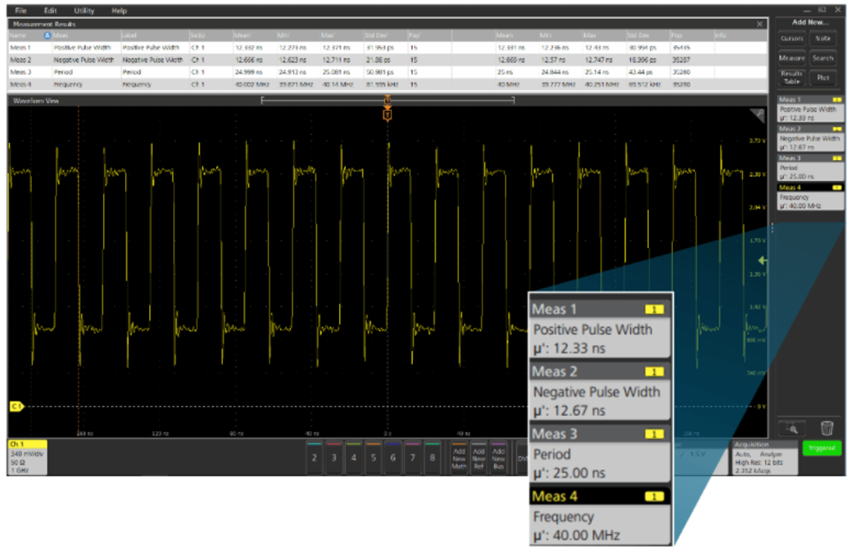
Task: Click the Add New Ref icon
Action: (478, 458)
